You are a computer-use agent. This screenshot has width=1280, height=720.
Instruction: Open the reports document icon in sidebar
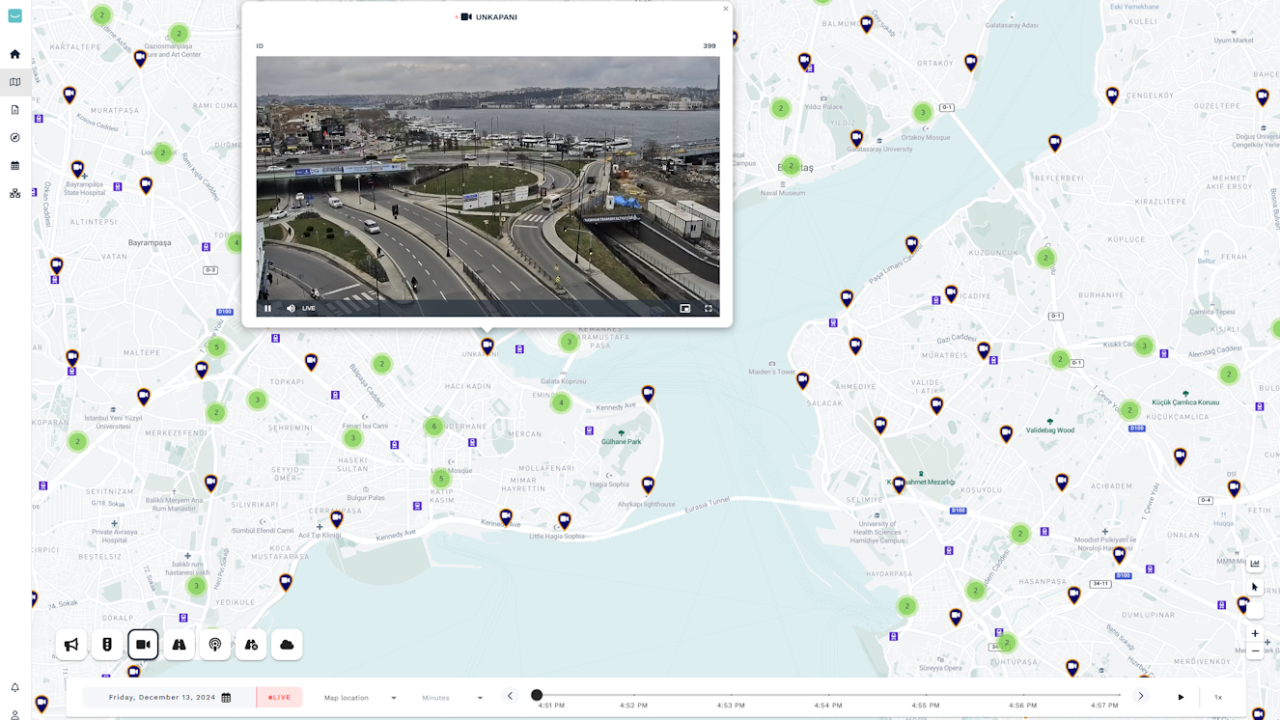14,109
